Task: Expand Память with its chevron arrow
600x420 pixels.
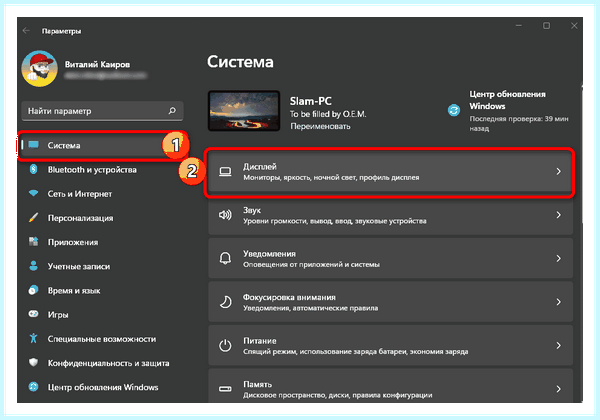Action: [559, 389]
